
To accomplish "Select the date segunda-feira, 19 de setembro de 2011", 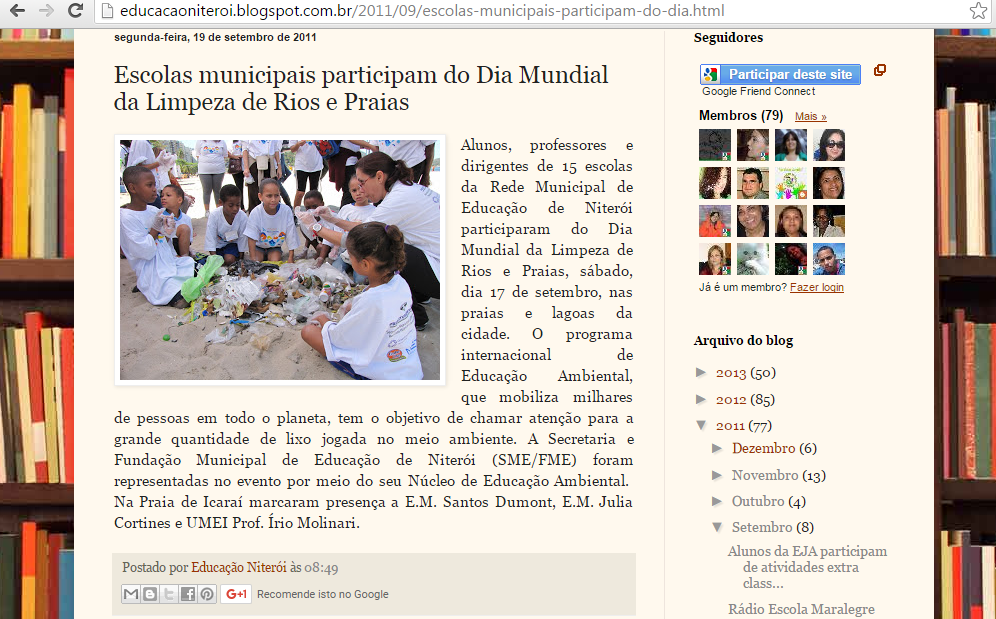I will coord(215,37).
